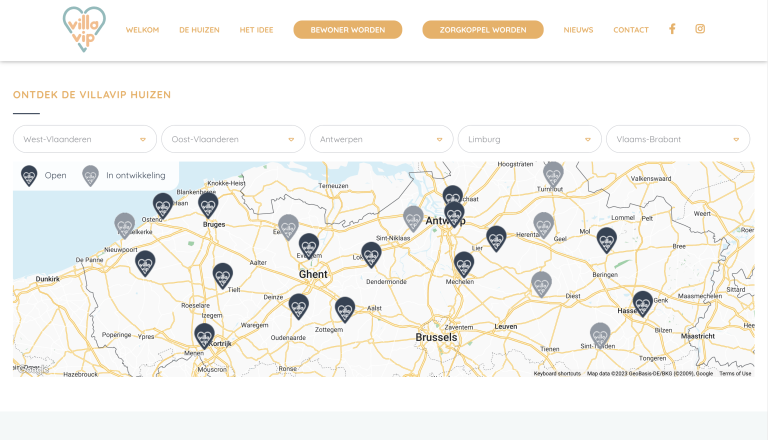Click the Leuven label on map

(x=505, y=326)
